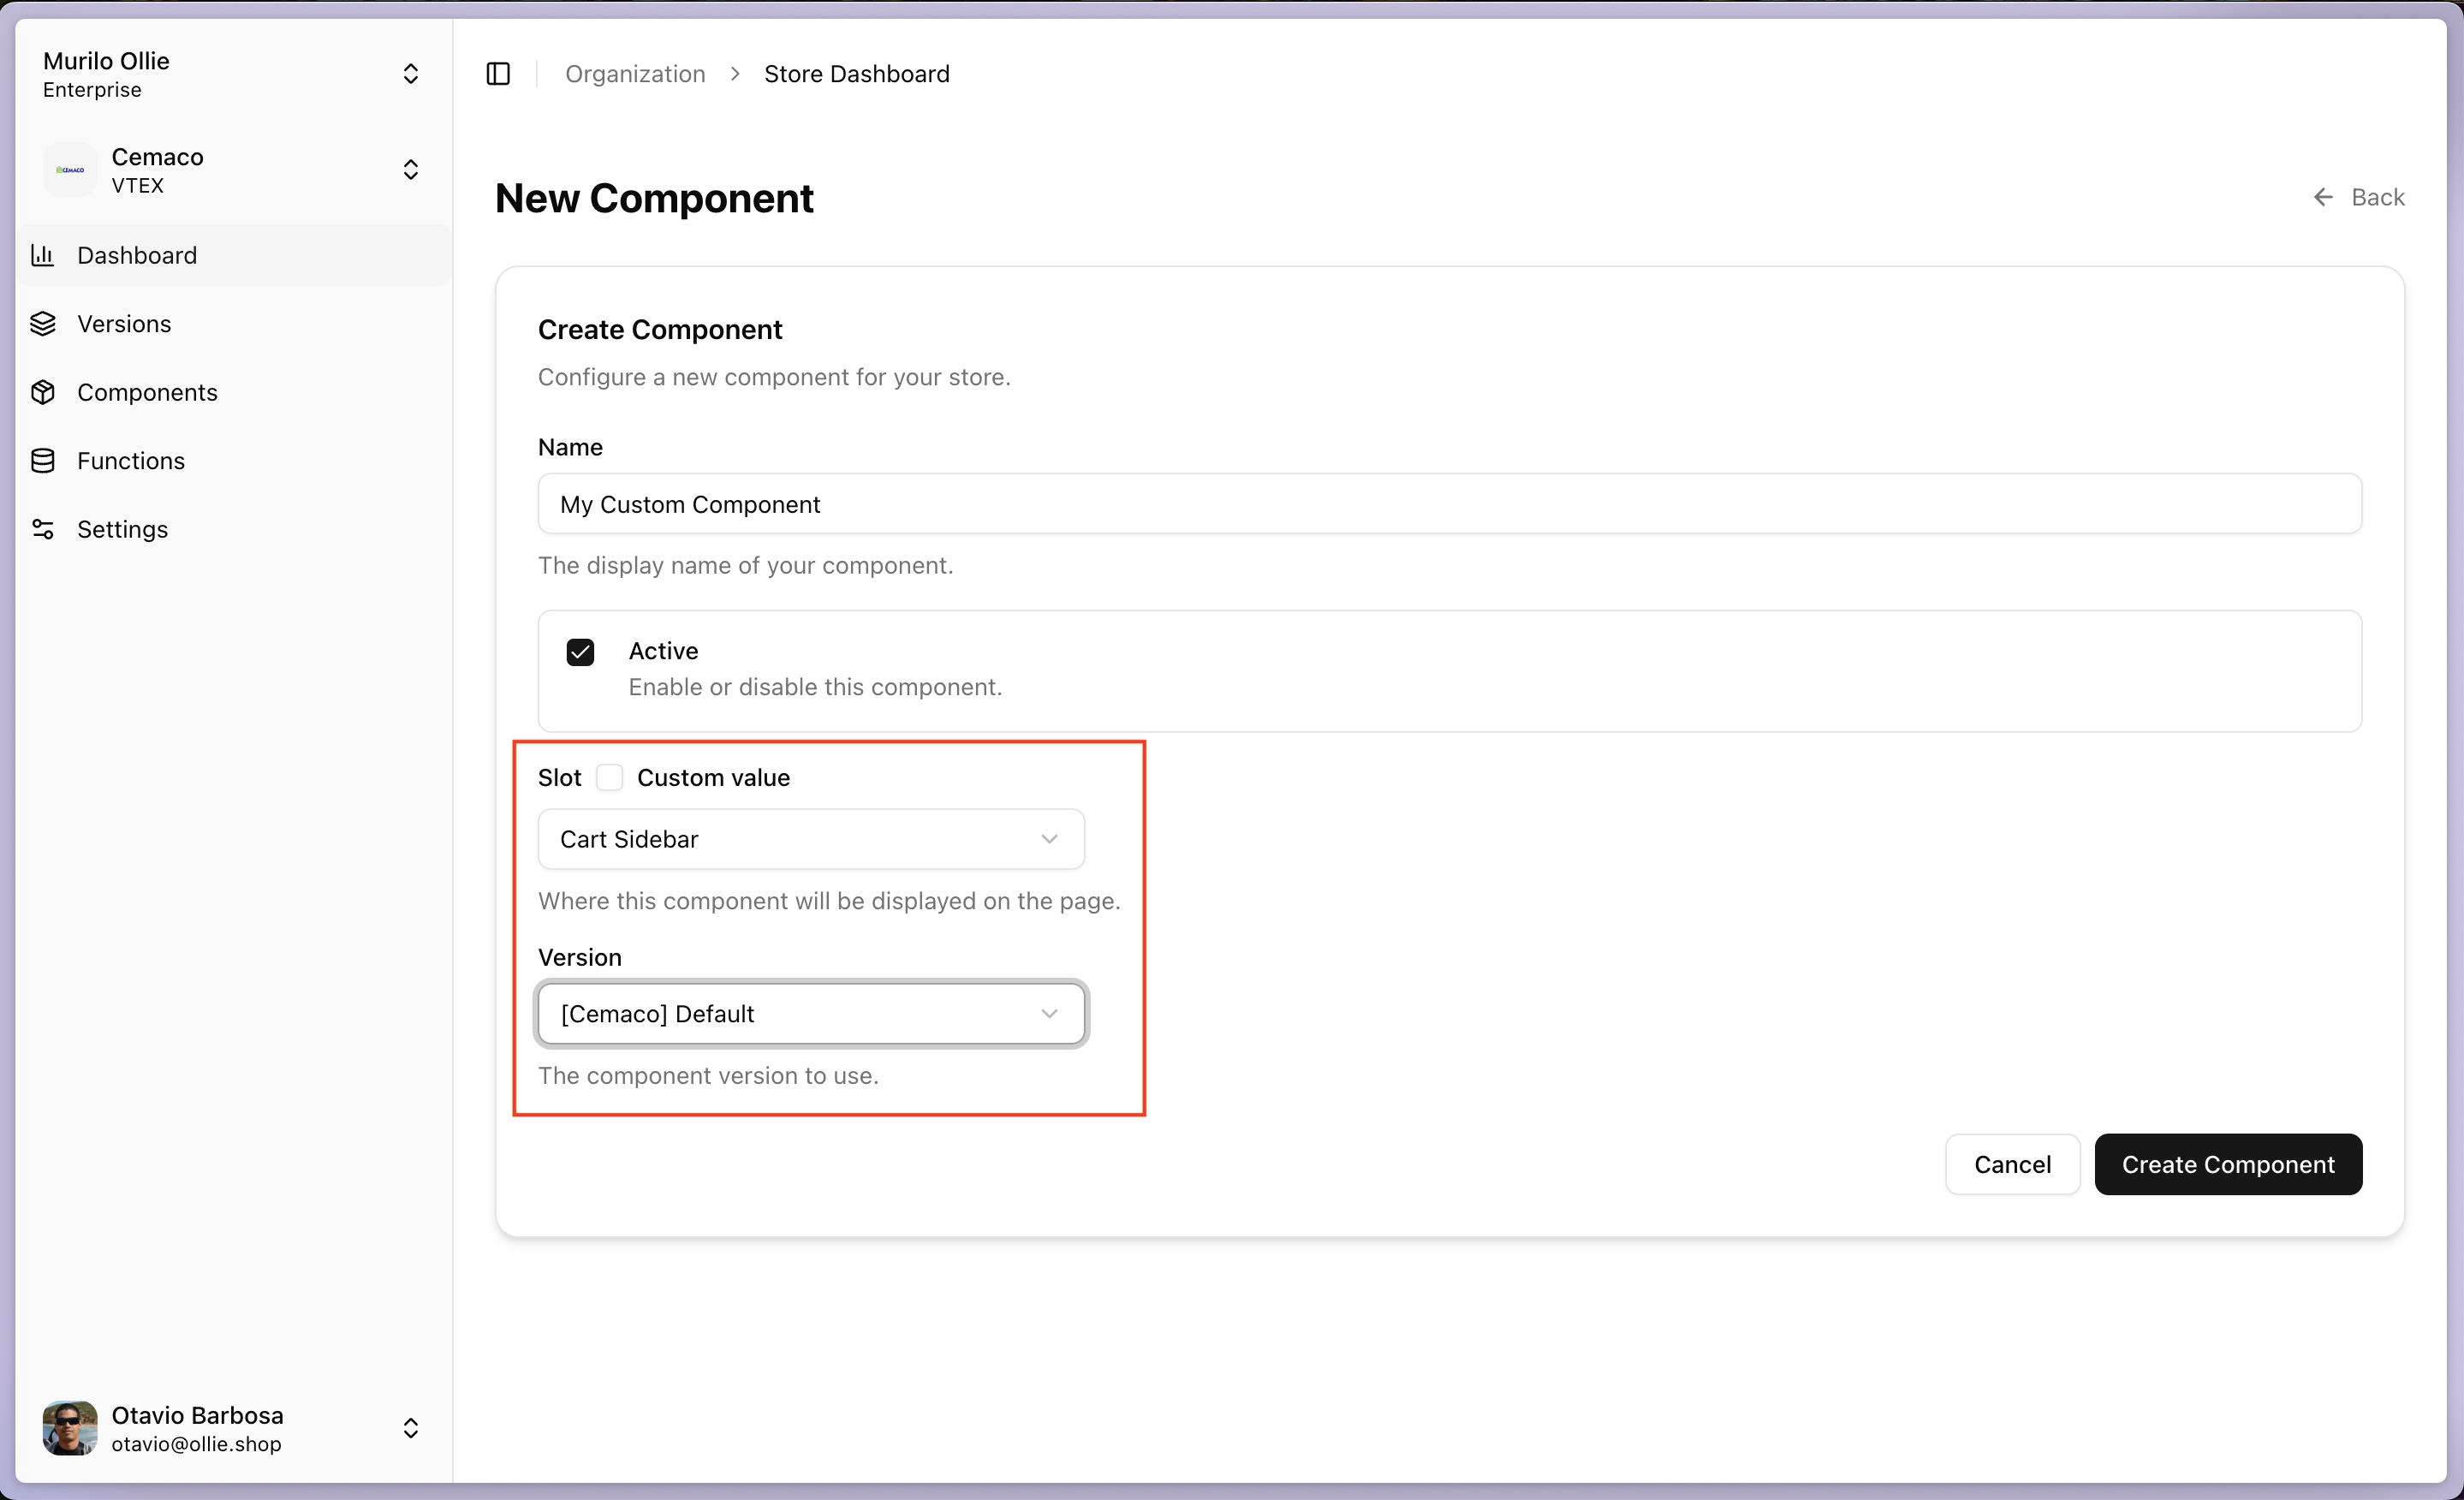2464x1500 pixels.
Task: Focus the Name input field
Action: [x=1450, y=504]
